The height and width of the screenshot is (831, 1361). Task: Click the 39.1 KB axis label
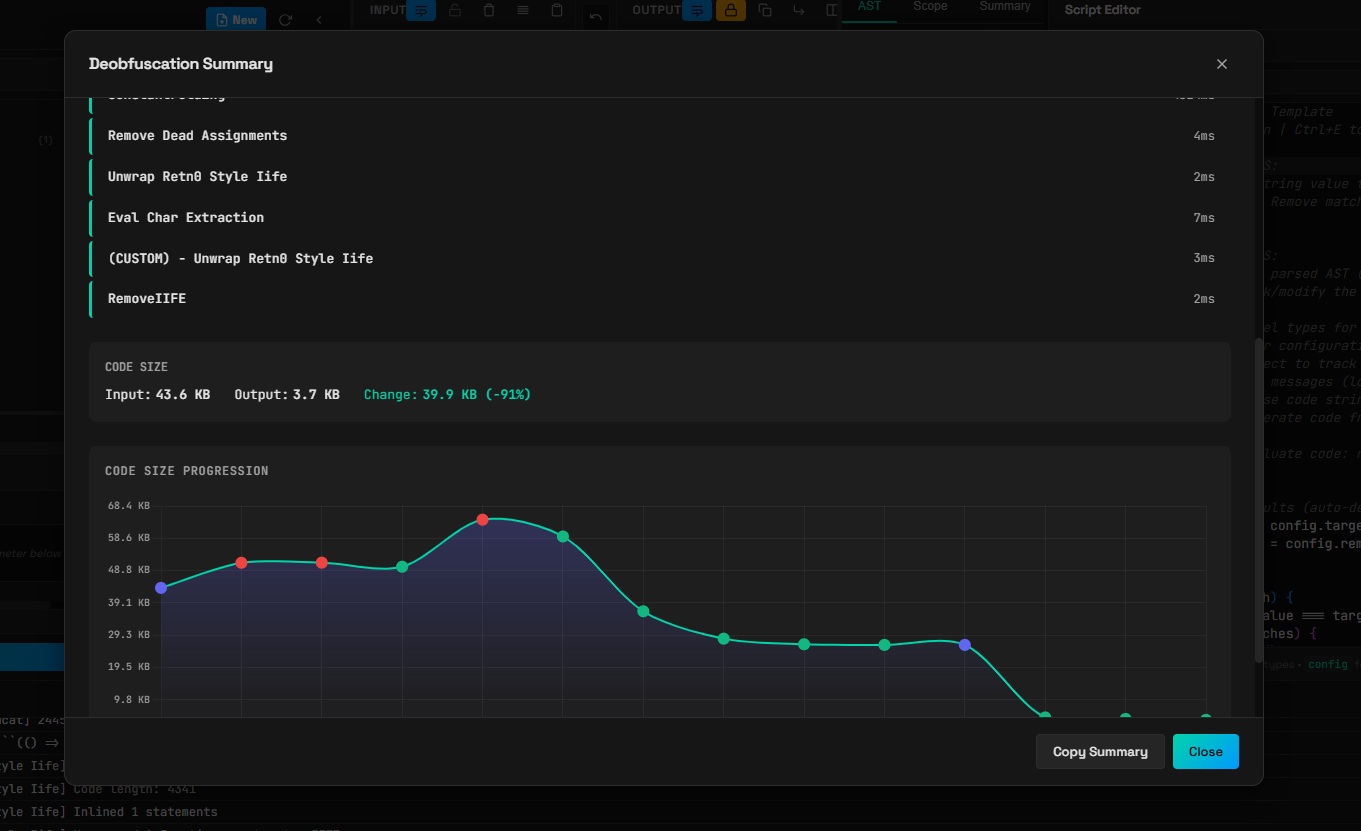(x=129, y=603)
